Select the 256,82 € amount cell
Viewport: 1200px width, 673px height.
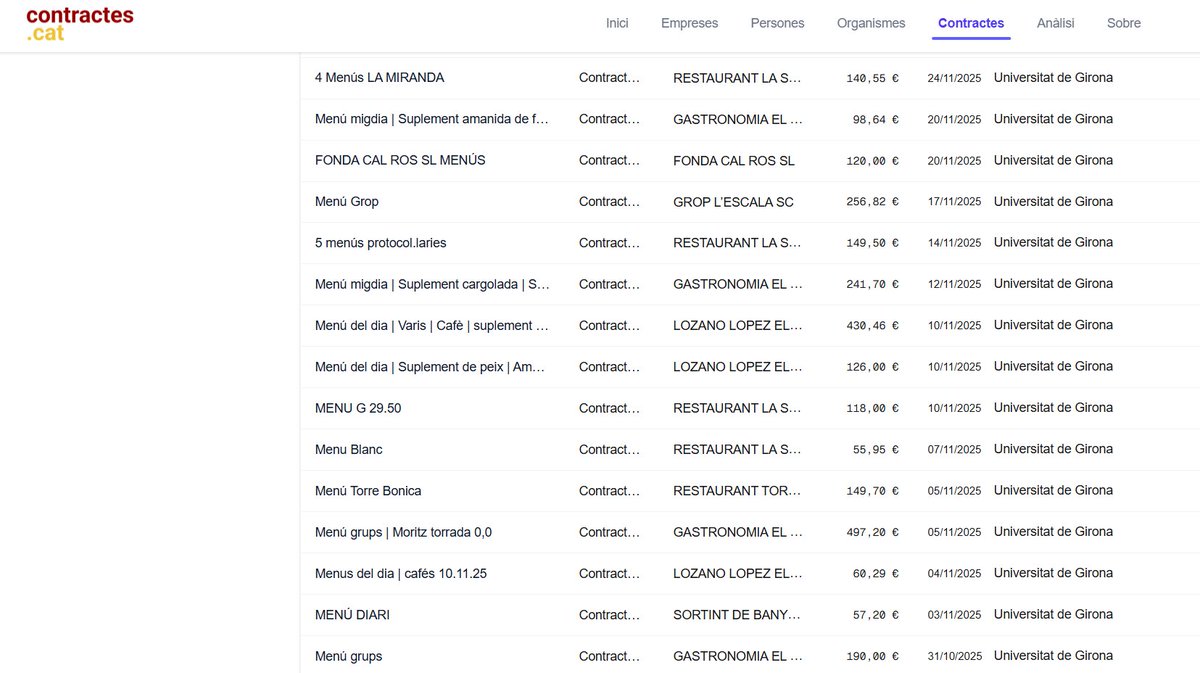coord(872,202)
